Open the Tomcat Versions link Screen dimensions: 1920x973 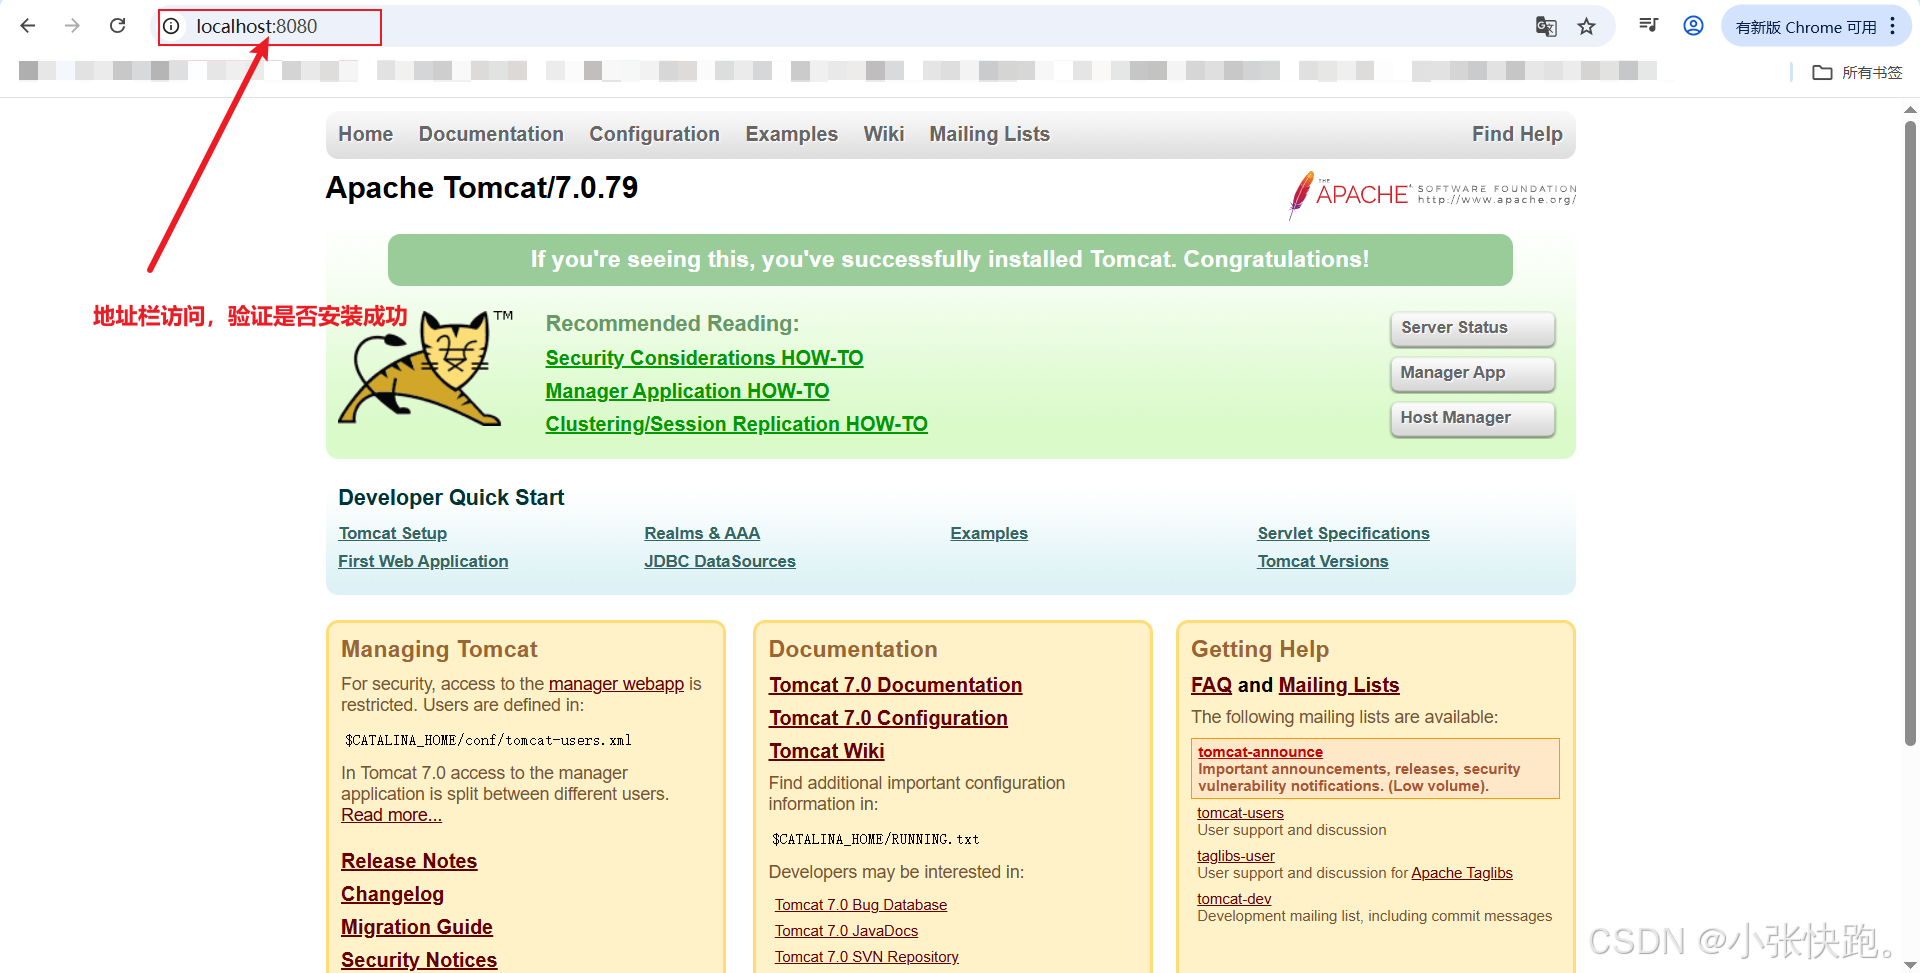tap(1322, 561)
